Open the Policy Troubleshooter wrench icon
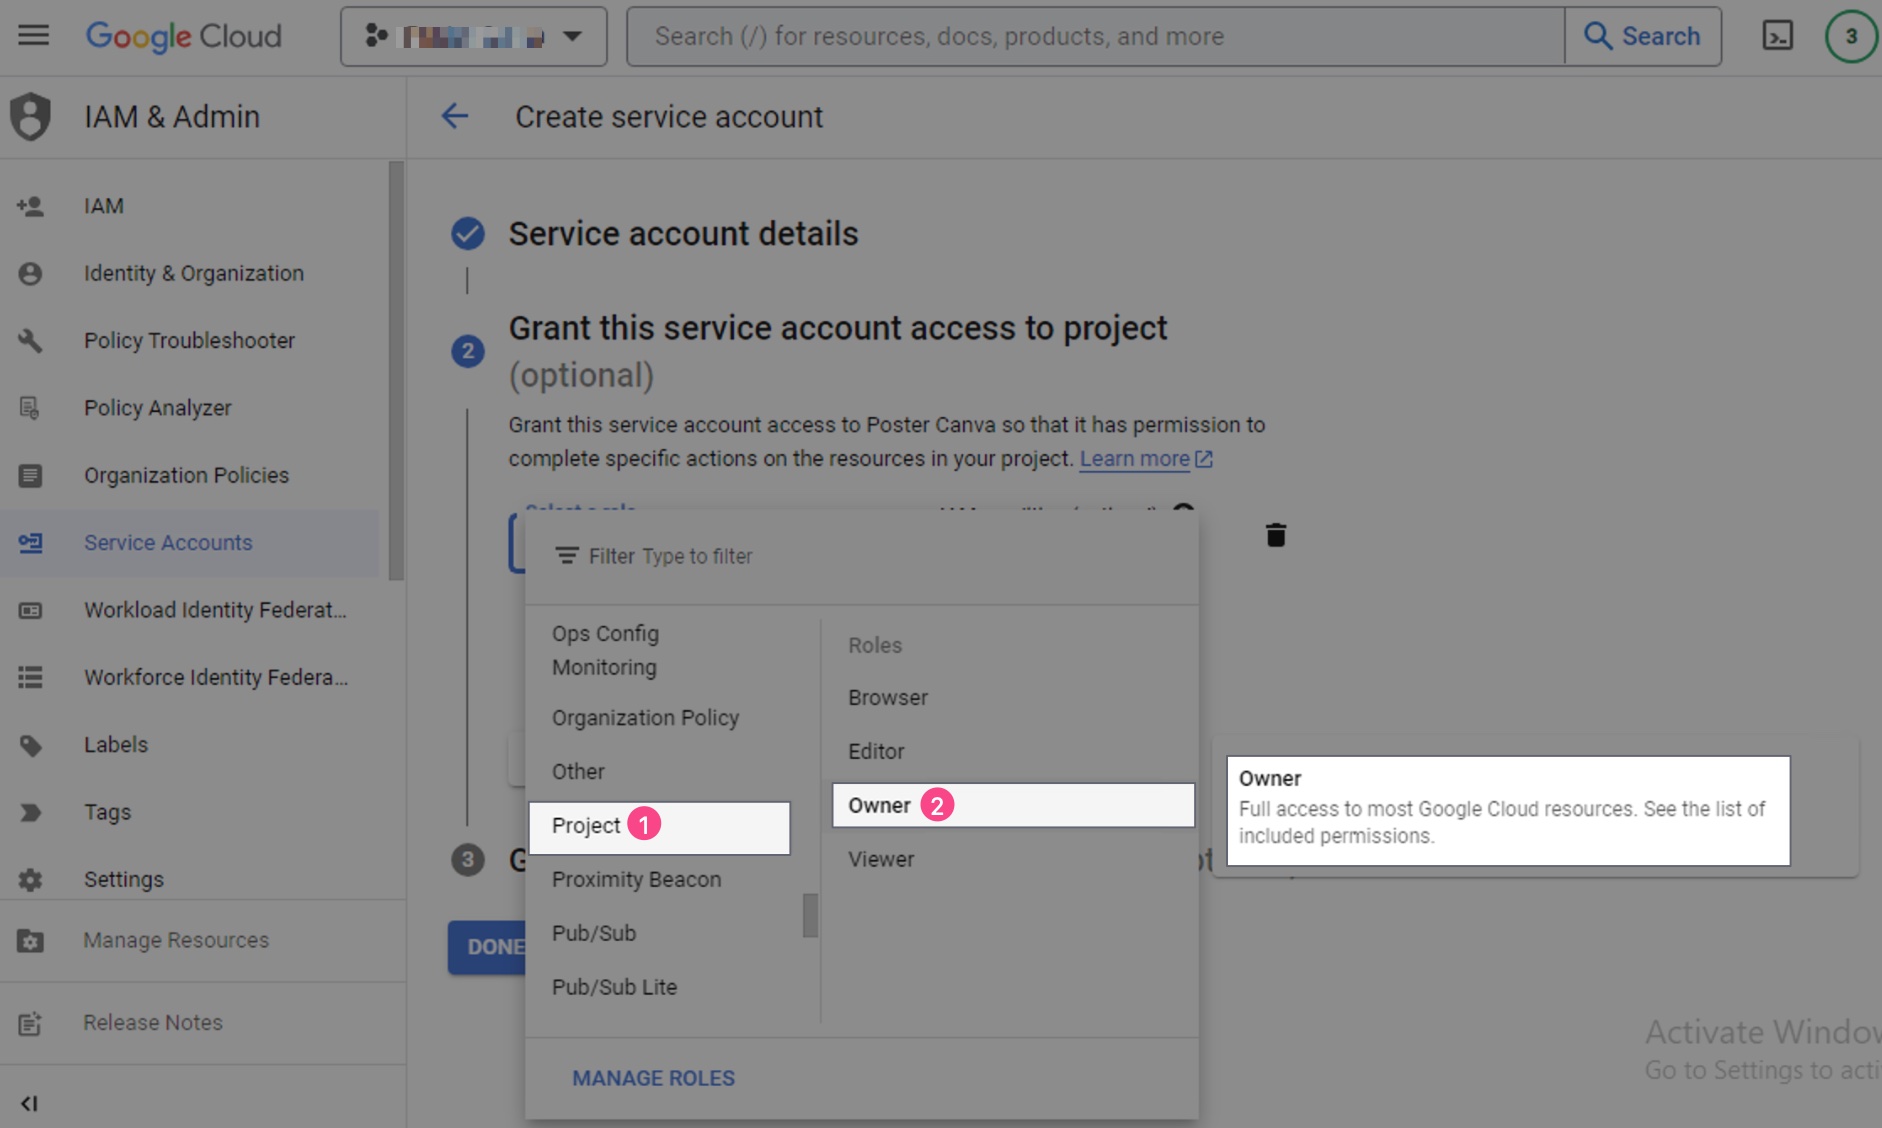The image size is (1882, 1128). click(x=31, y=341)
